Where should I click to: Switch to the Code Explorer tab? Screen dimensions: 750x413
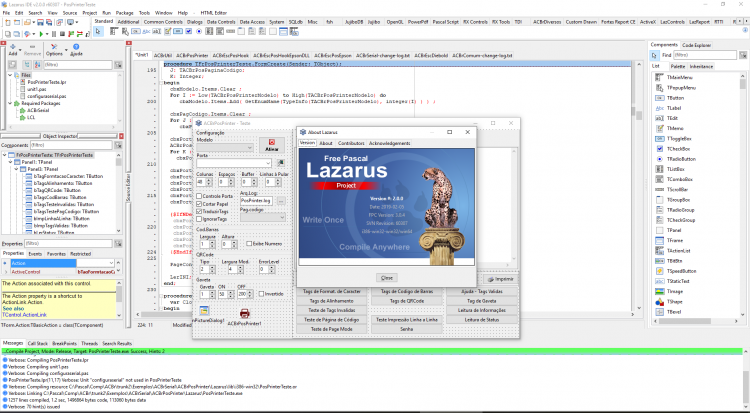click(696, 45)
